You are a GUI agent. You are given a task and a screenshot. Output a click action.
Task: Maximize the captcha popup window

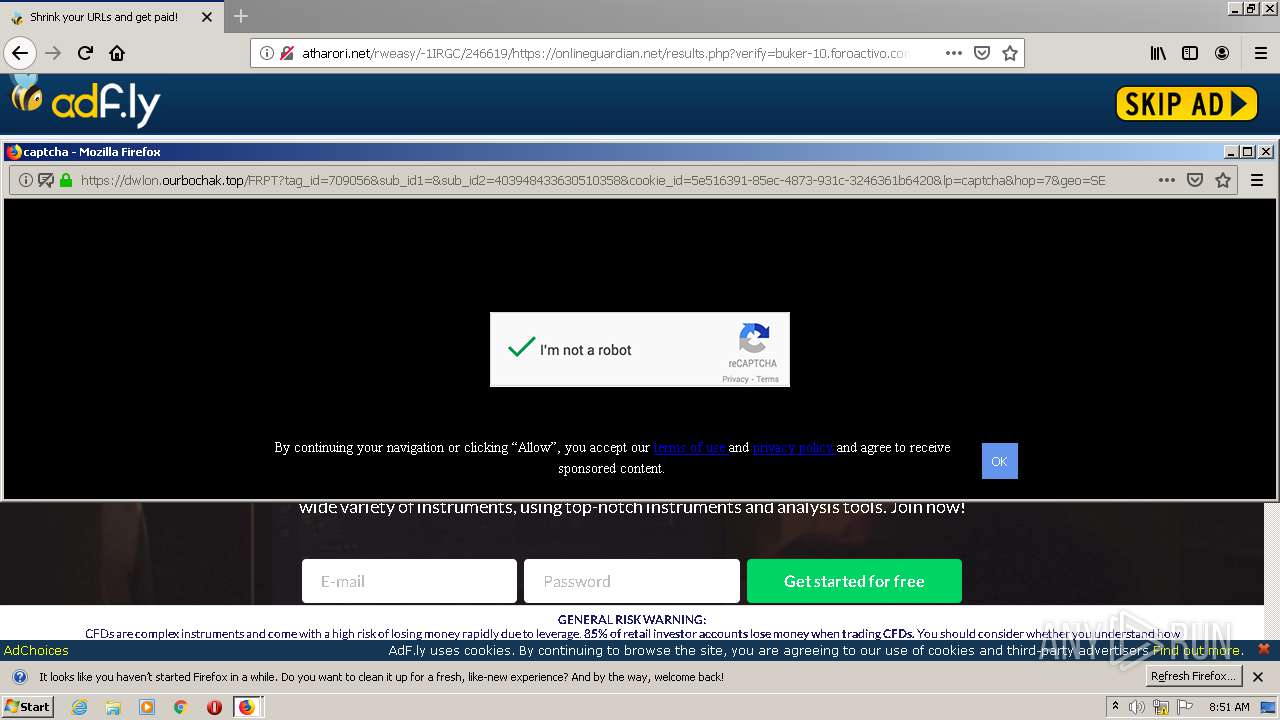[1247, 152]
